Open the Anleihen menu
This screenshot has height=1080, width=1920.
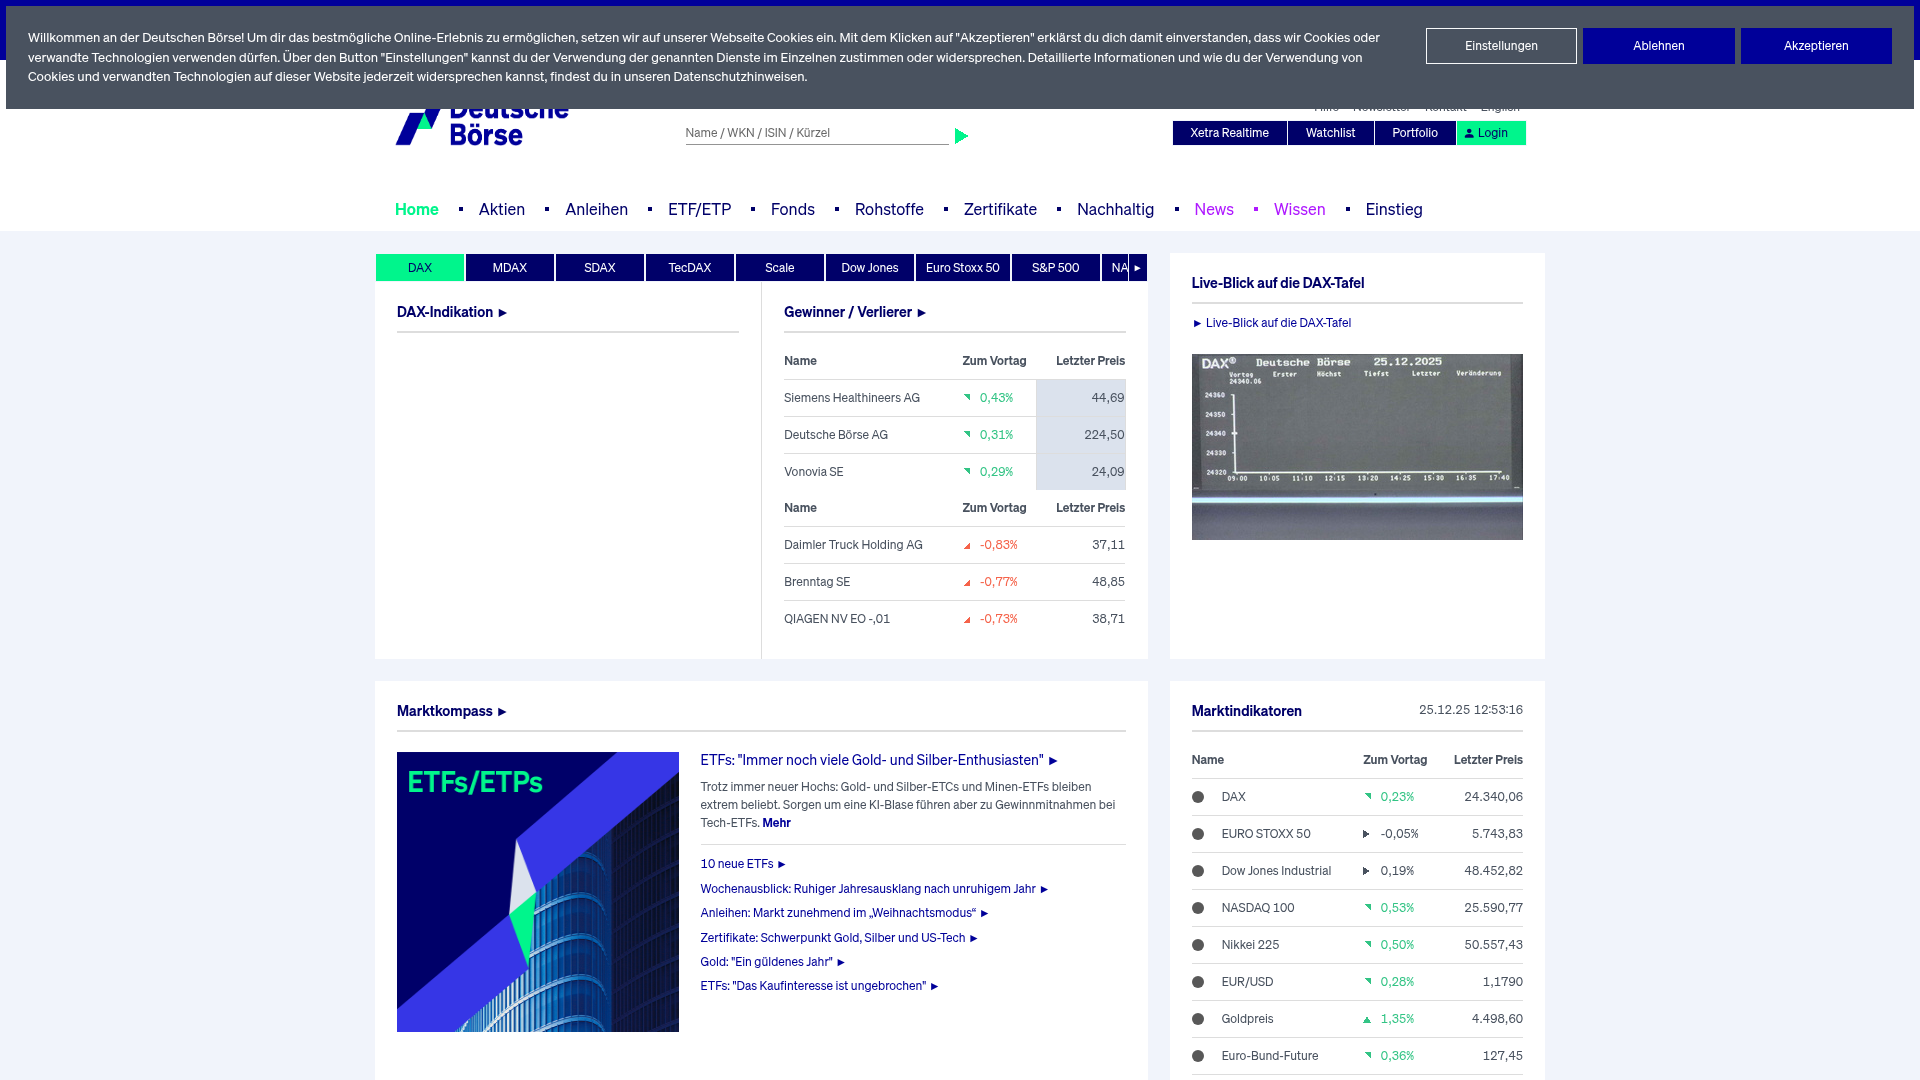coord(597,209)
